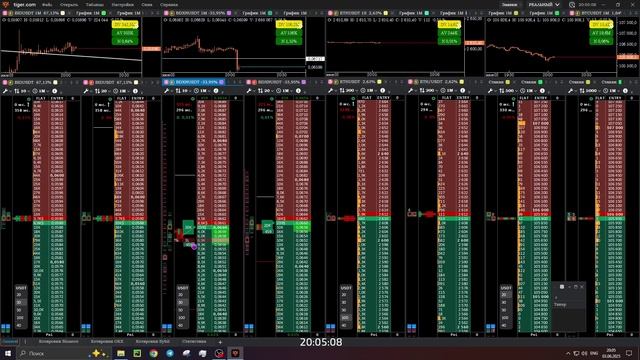Open Windows Start menu

coord(7,353)
